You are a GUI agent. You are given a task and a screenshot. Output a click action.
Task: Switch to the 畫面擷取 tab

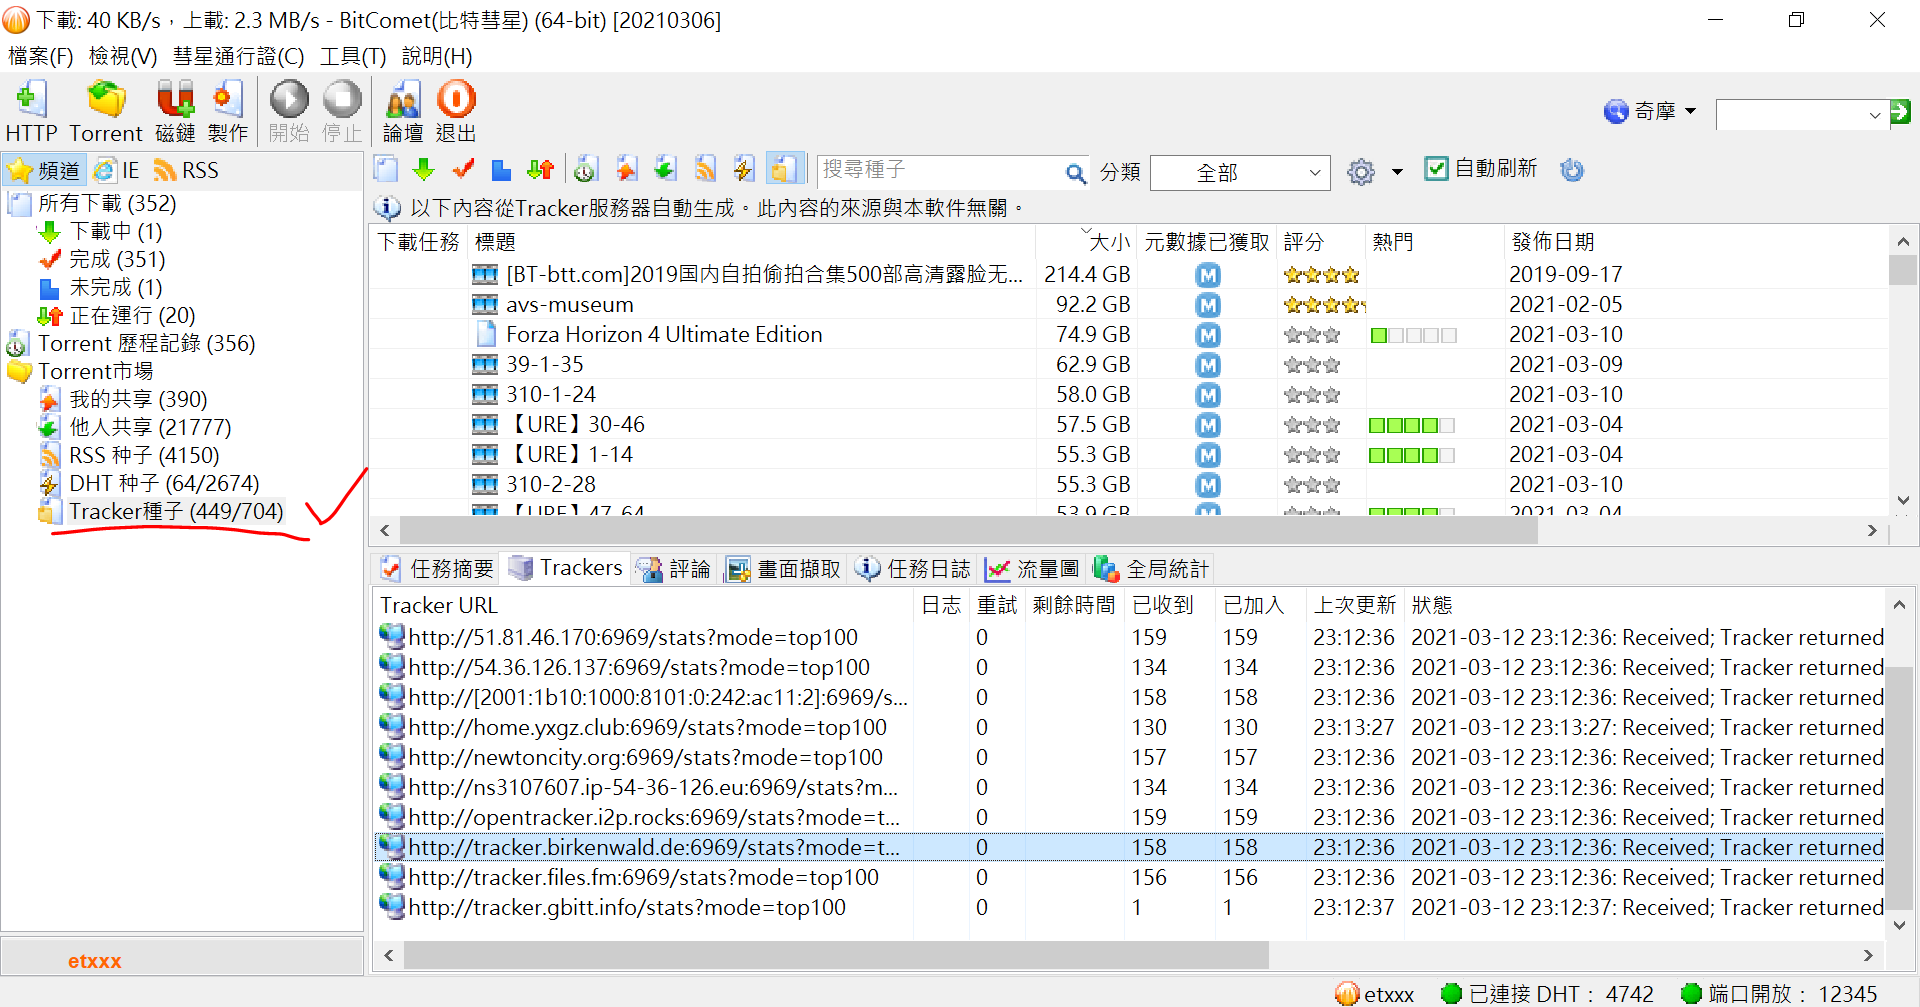tap(783, 569)
